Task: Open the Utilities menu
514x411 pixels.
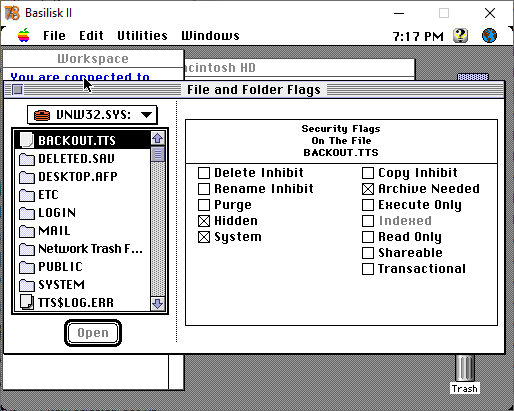Action: click(x=142, y=35)
